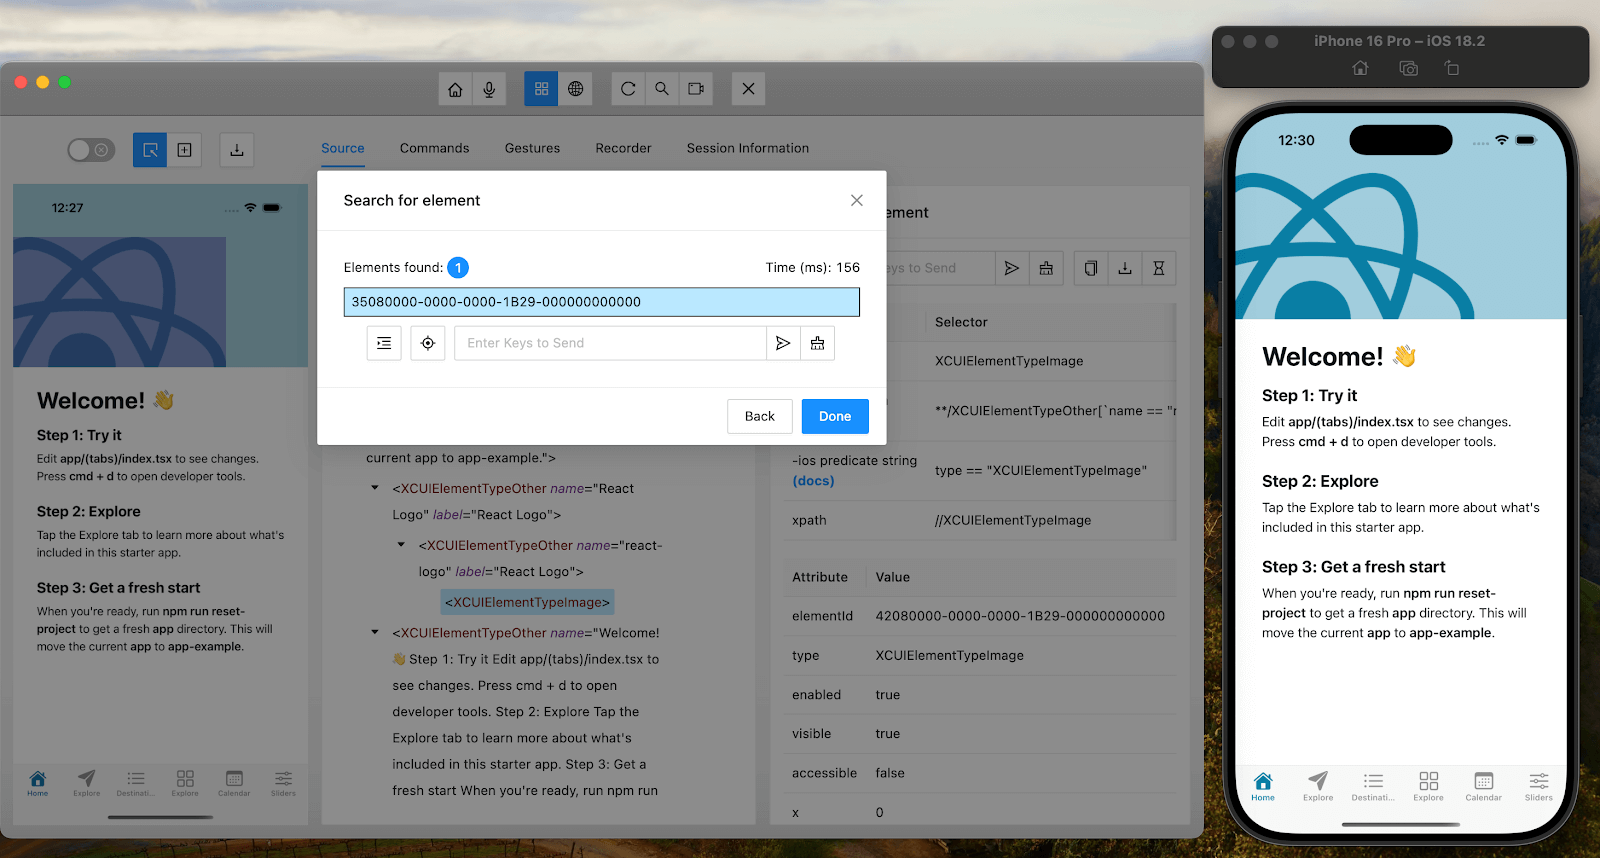
Task: Tap Home tab in iPhone simulator
Action: pos(1263,786)
